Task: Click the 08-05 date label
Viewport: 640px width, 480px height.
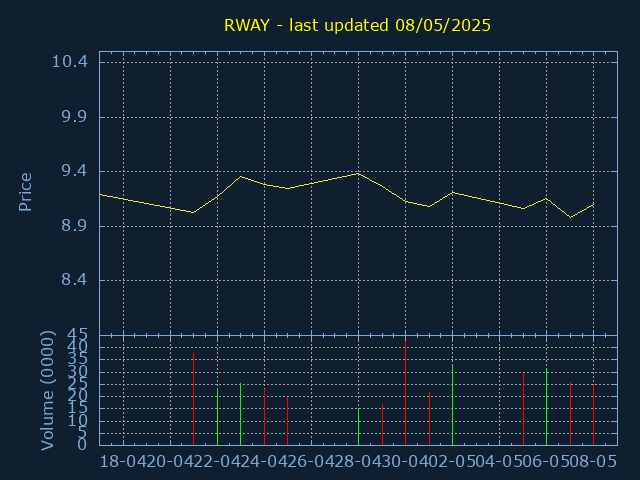Action: (x=593, y=462)
